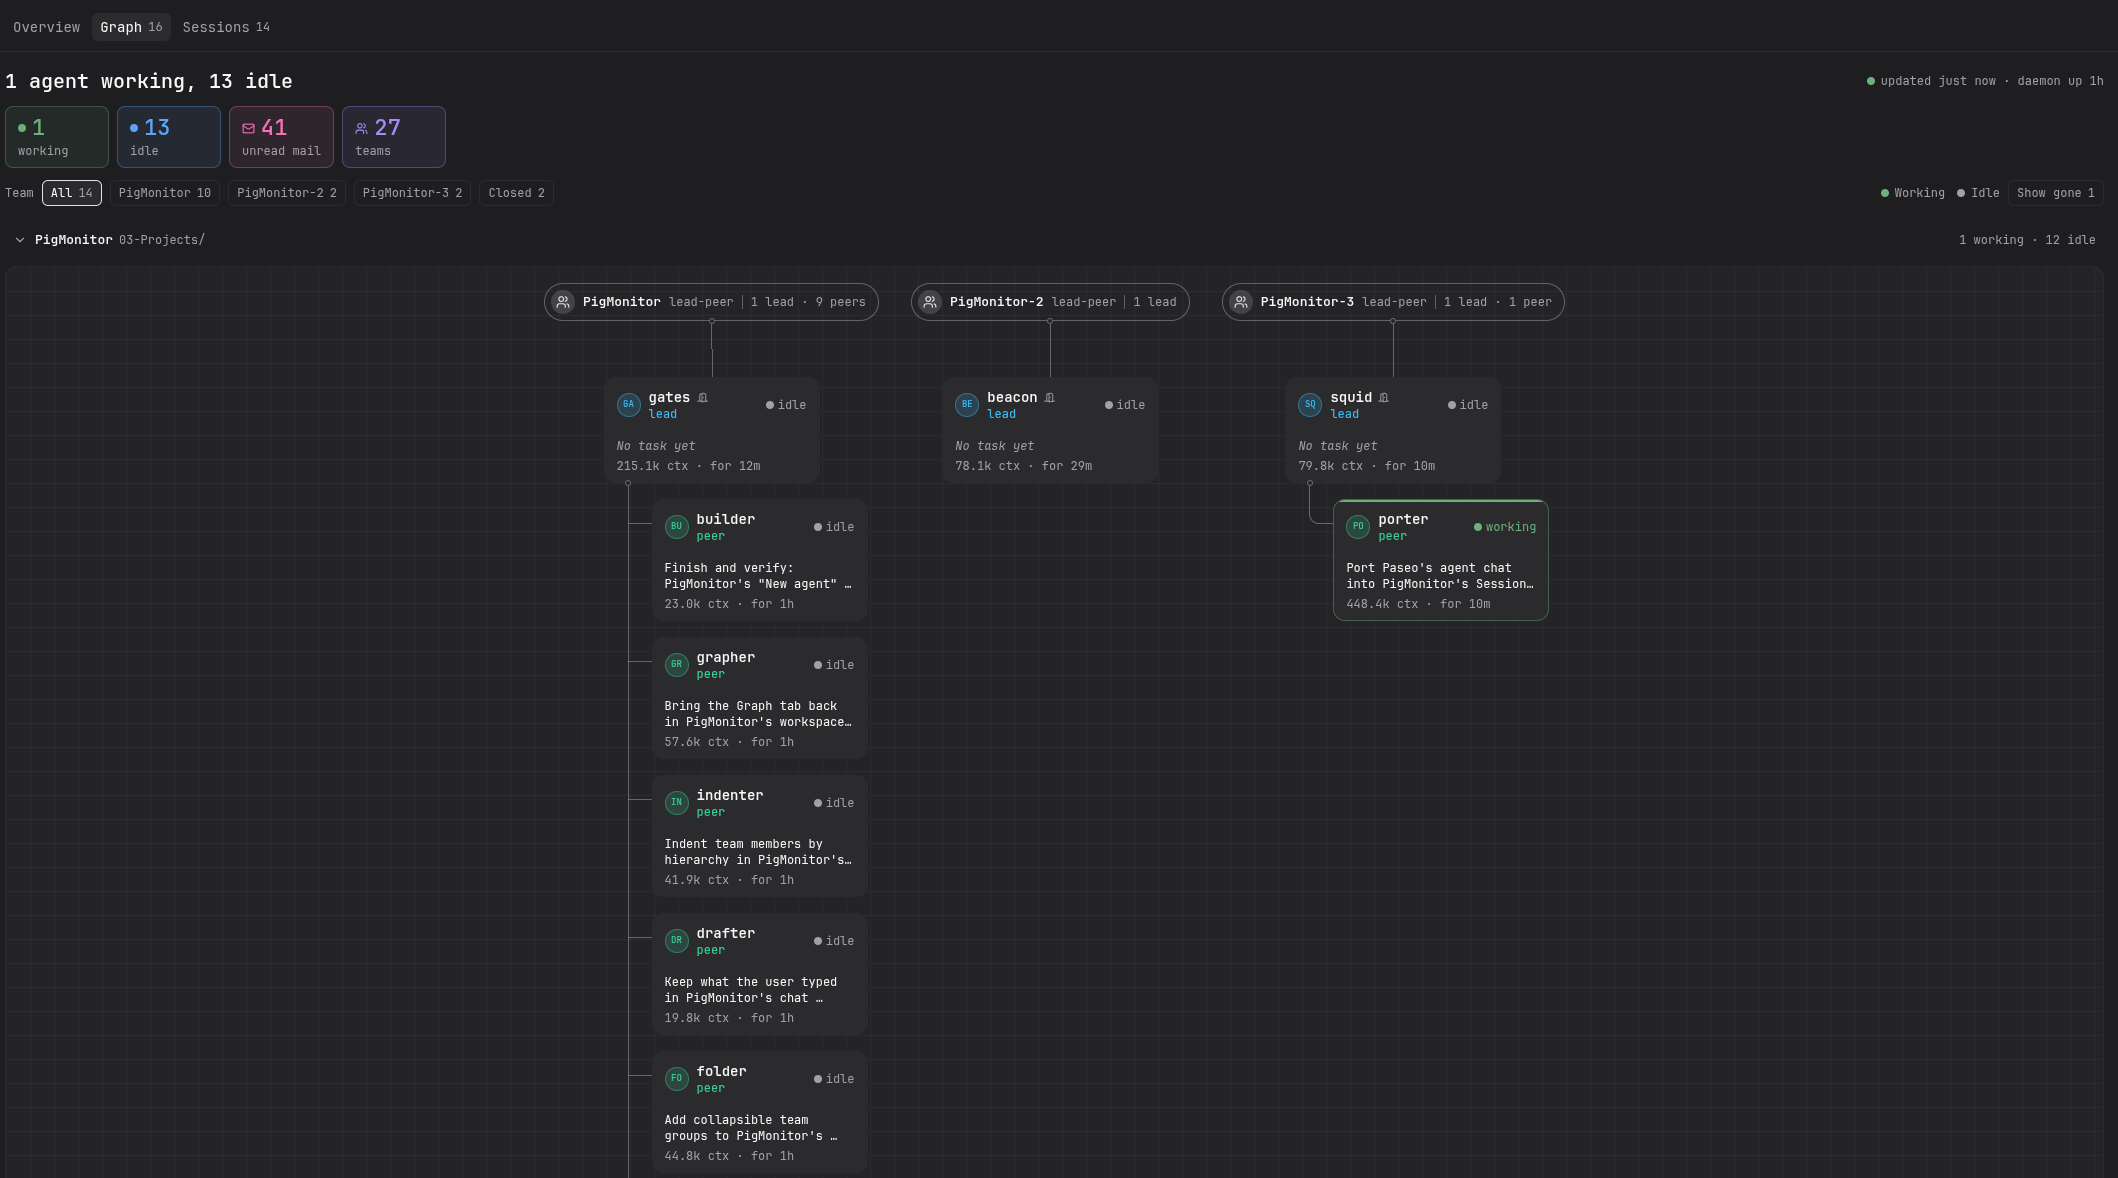
Task: Click the BE avatar on beacon card
Action: pos(966,405)
